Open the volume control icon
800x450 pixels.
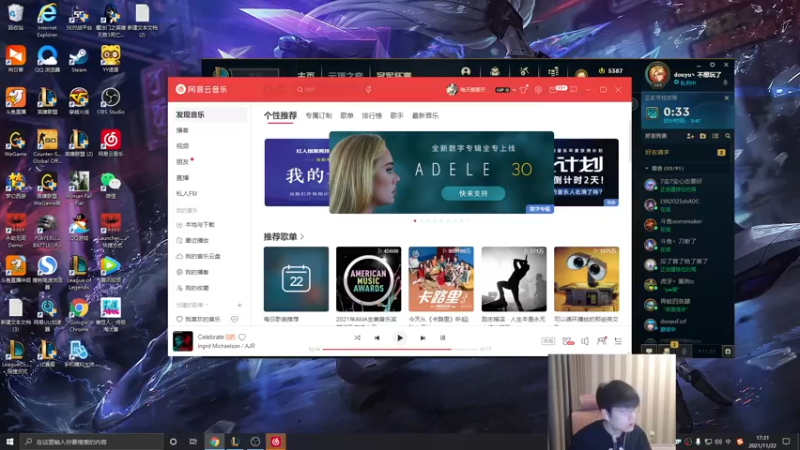[585, 341]
